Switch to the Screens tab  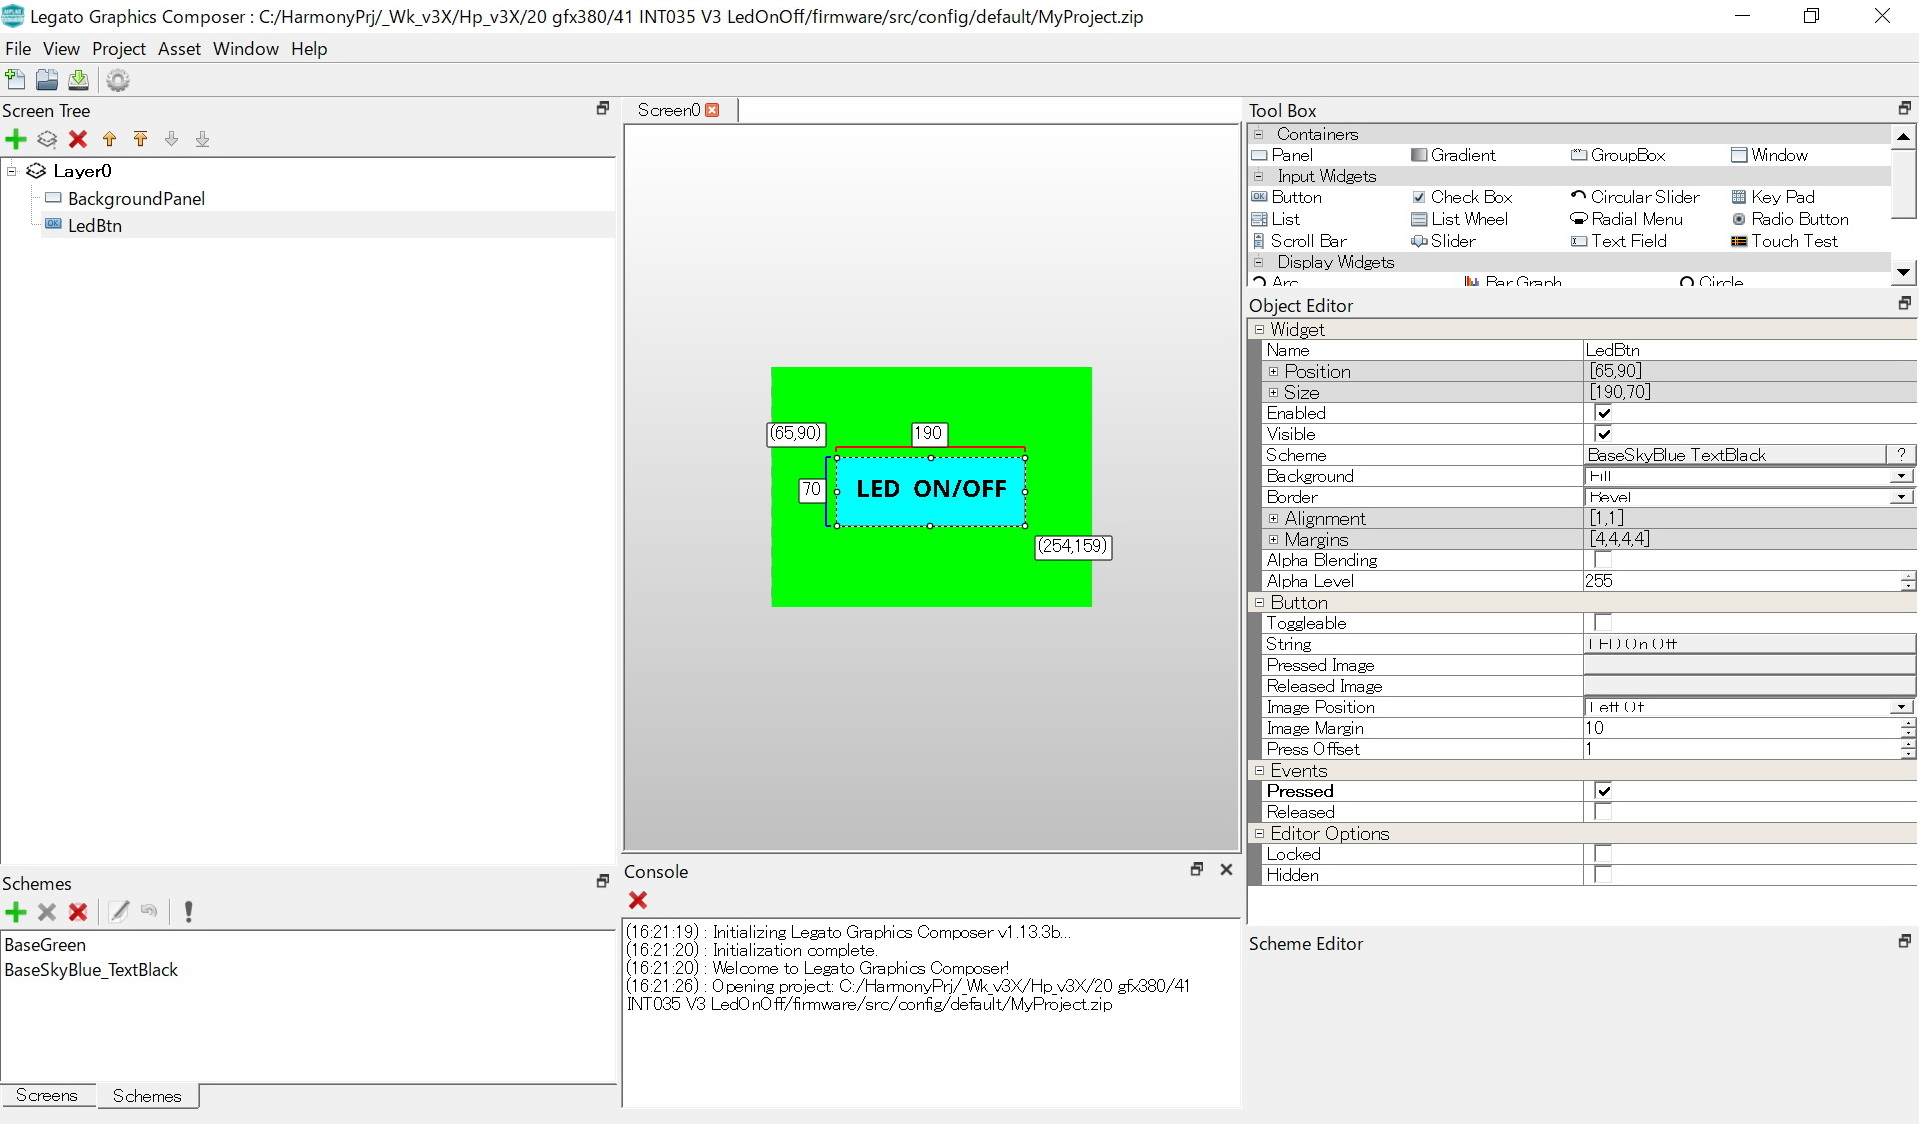[47, 1095]
